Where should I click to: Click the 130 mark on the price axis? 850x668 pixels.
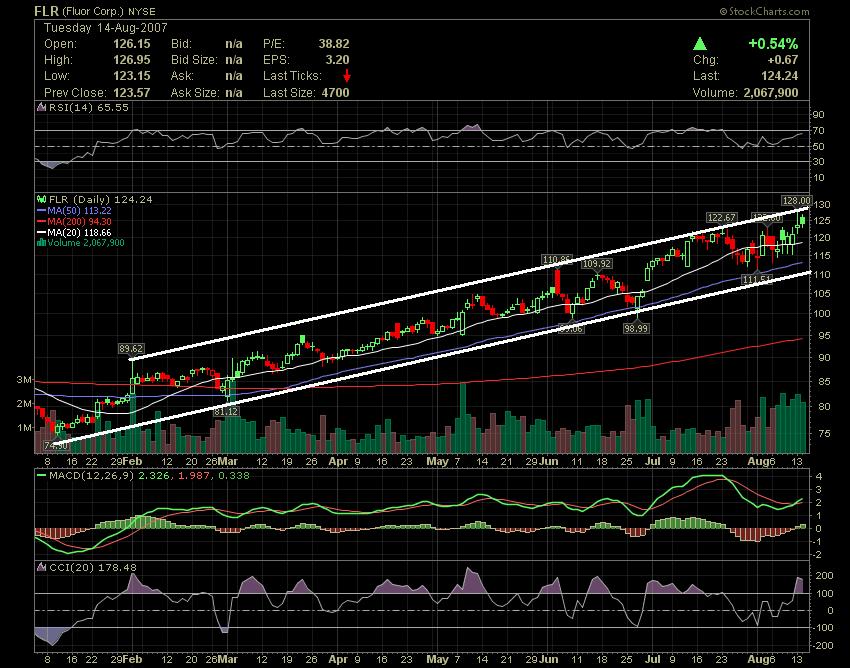(823, 204)
